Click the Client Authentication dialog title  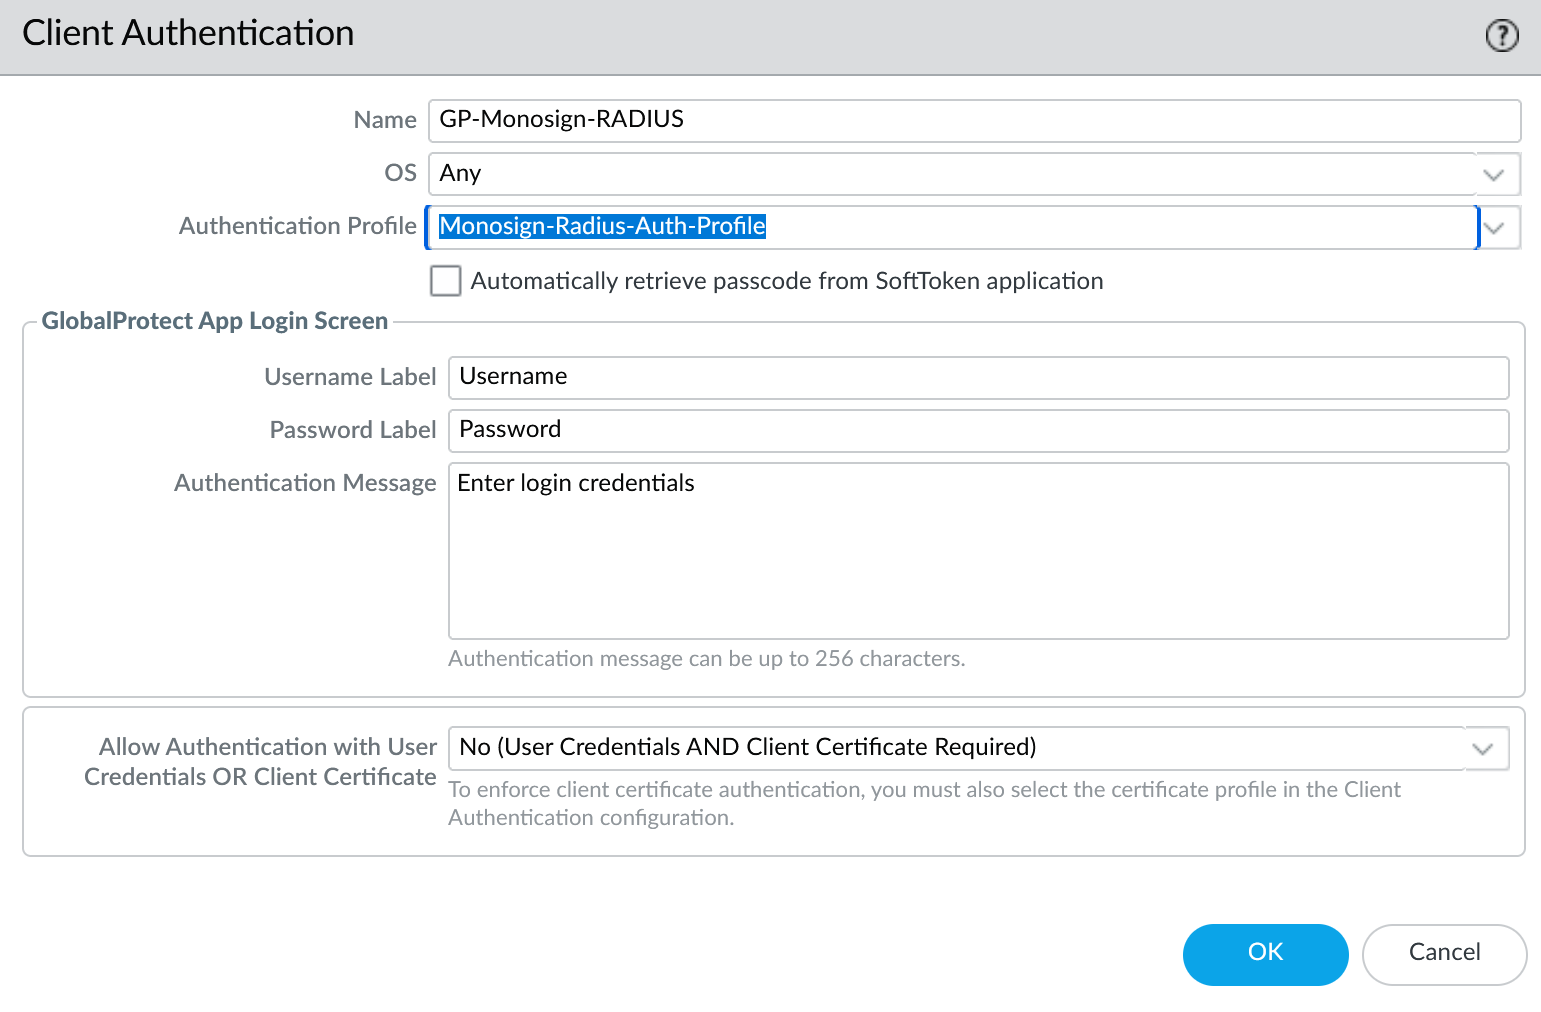tap(188, 34)
